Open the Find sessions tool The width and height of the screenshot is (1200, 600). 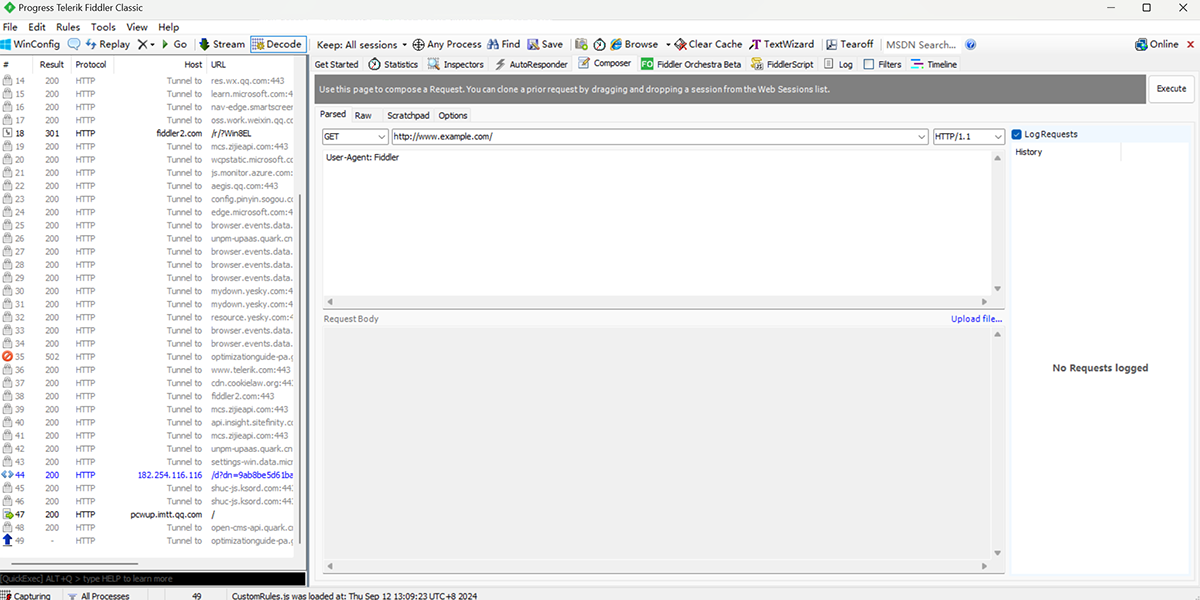(503, 44)
